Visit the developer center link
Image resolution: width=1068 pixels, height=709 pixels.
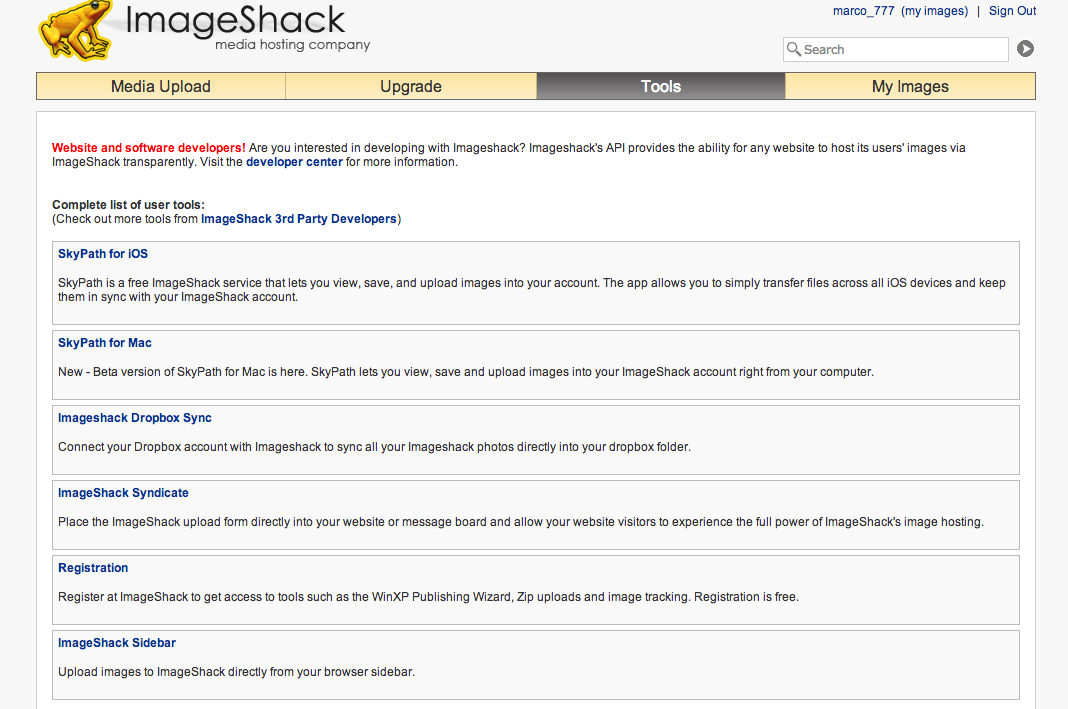(294, 162)
